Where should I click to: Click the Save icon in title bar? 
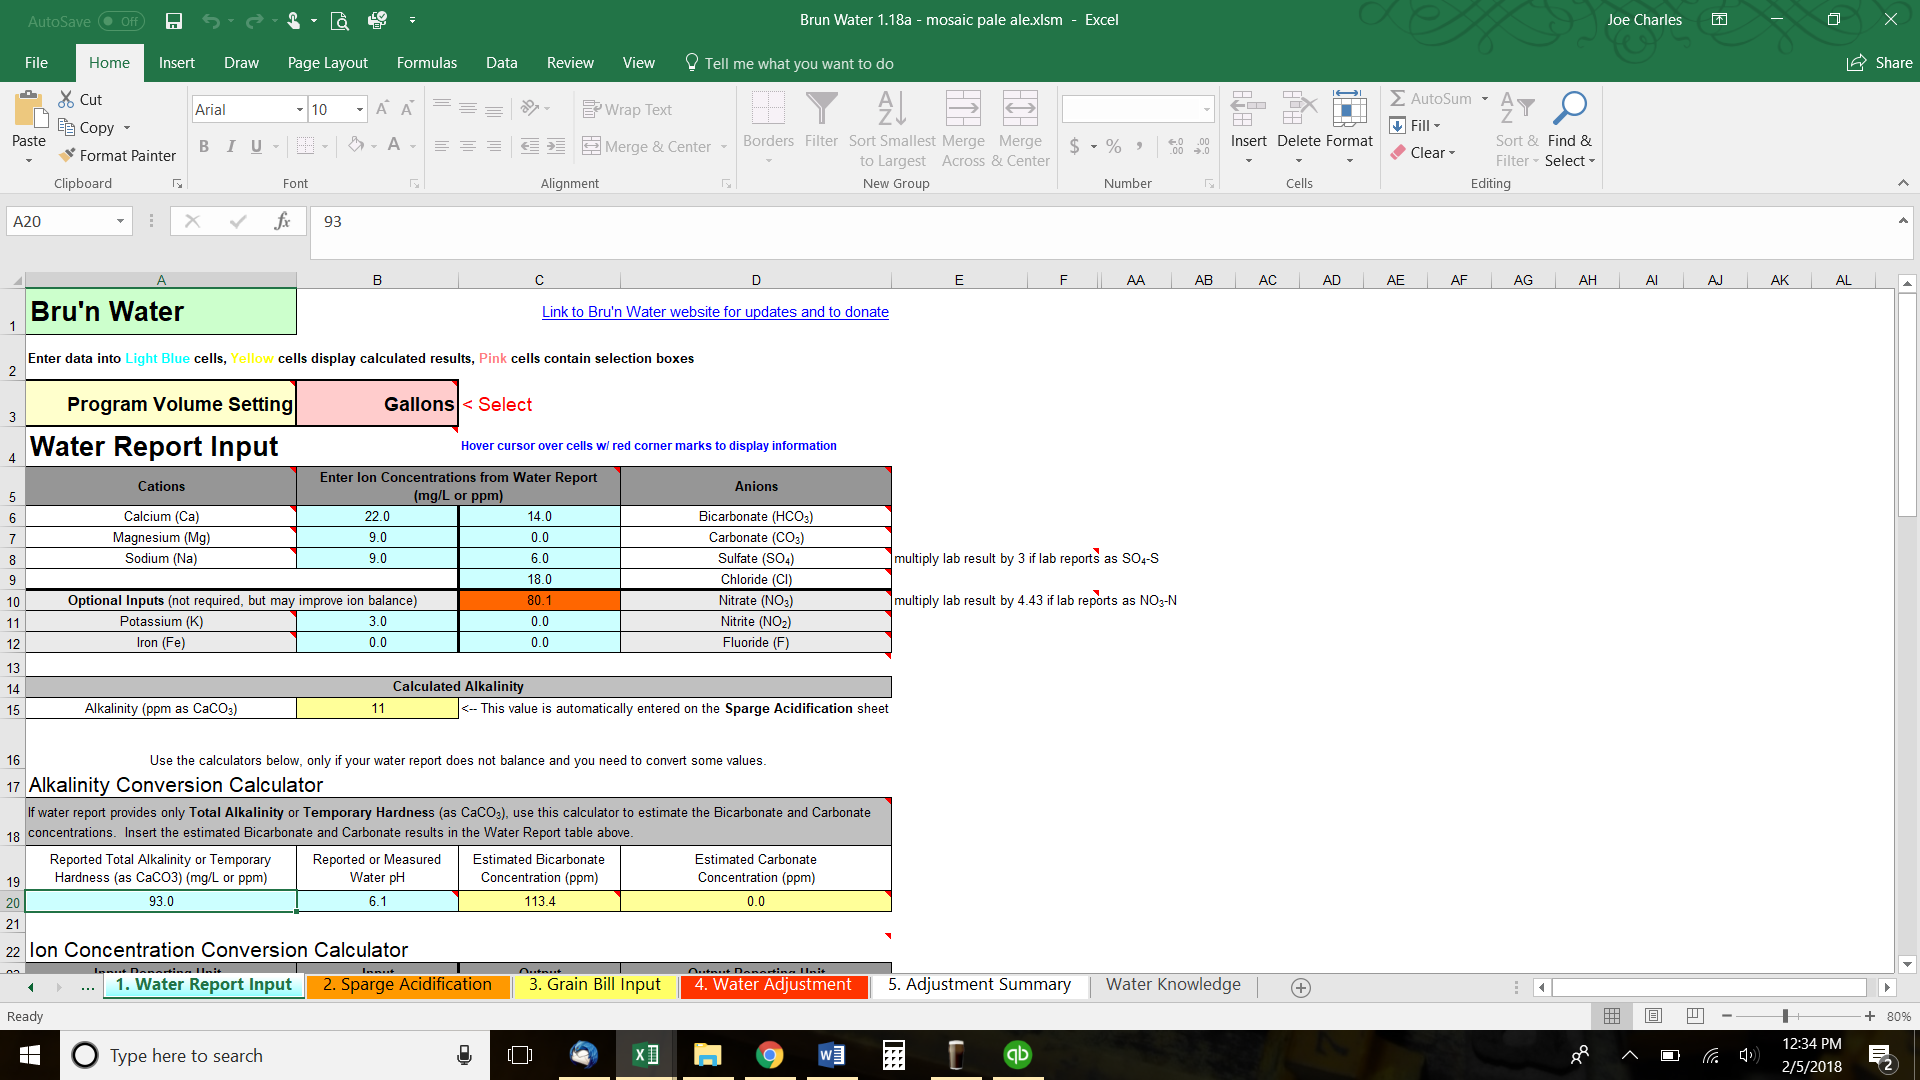(x=174, y=20)
